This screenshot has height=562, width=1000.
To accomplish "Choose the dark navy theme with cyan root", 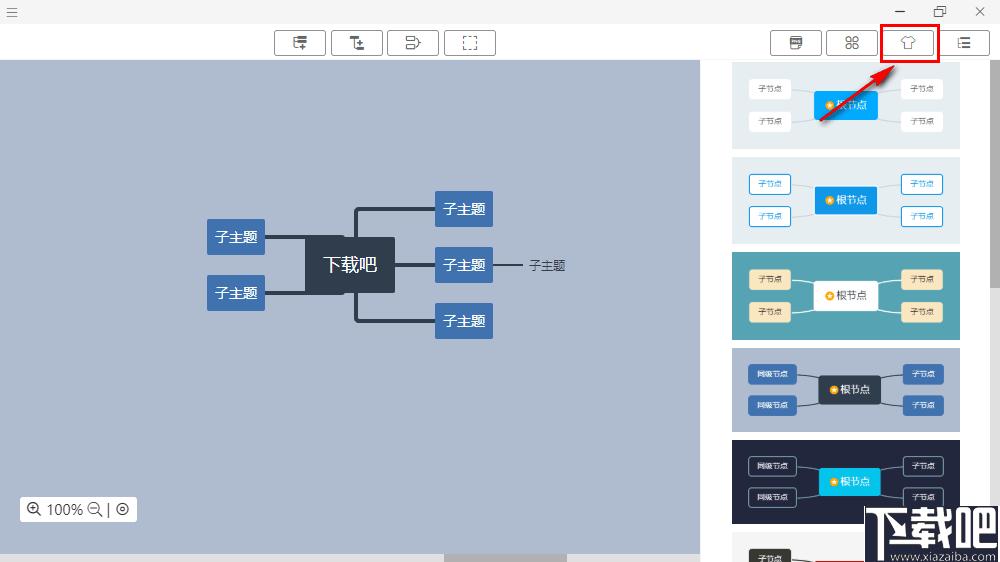I will 846,482.
